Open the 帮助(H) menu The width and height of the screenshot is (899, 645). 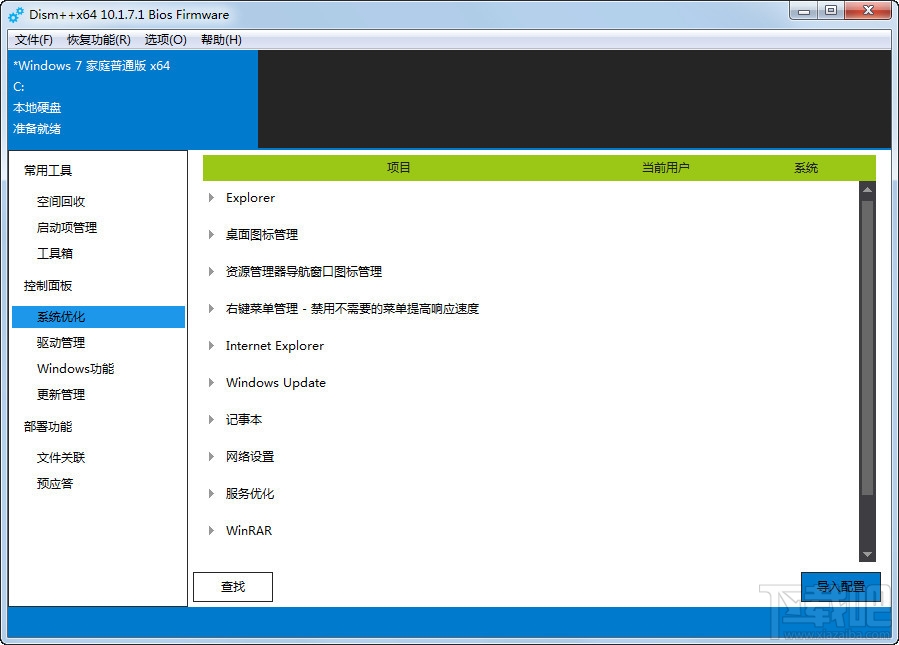point(220,40)
